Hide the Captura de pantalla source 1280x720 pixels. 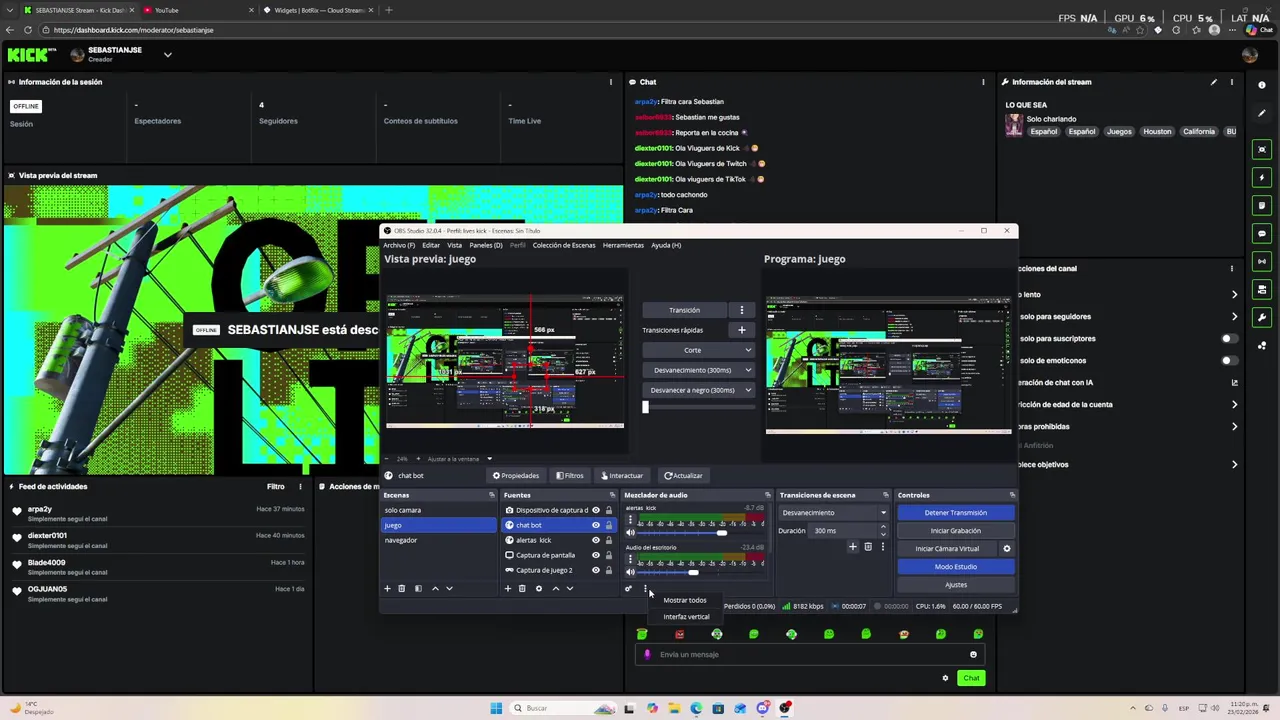(595, 555)
